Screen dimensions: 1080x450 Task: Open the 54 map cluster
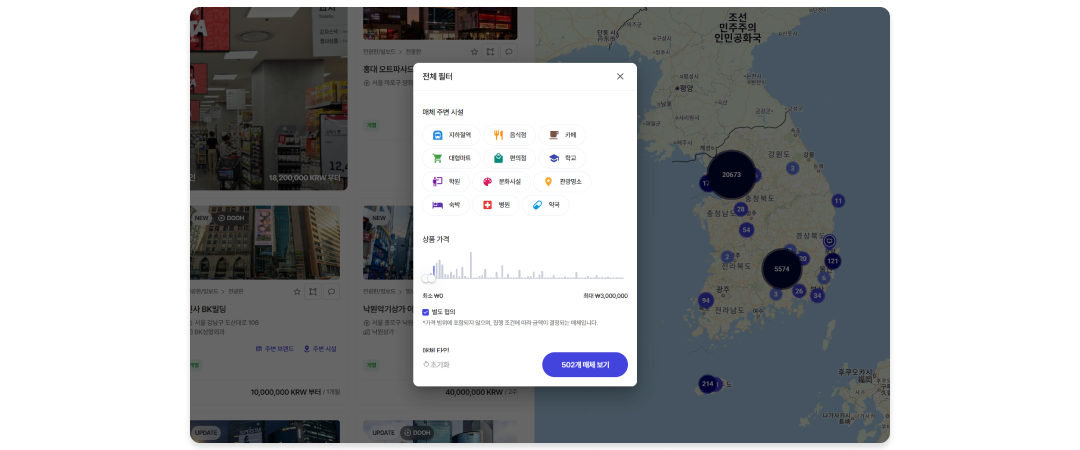746,230
